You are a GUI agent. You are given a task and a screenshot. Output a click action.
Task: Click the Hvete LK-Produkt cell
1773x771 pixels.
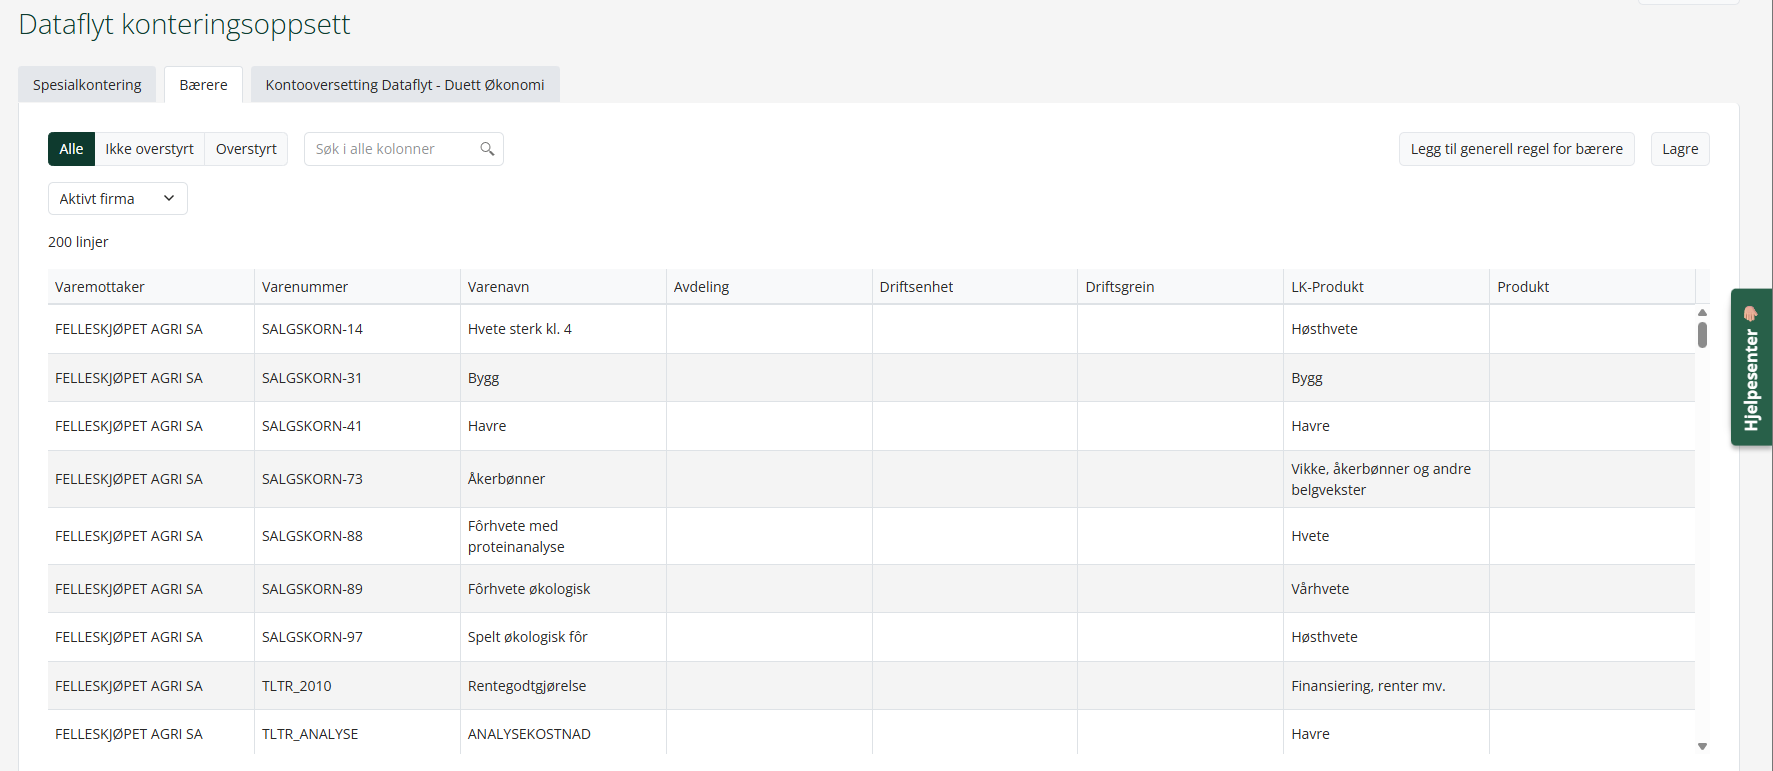pyautogui.click(x=1387, y=536)
